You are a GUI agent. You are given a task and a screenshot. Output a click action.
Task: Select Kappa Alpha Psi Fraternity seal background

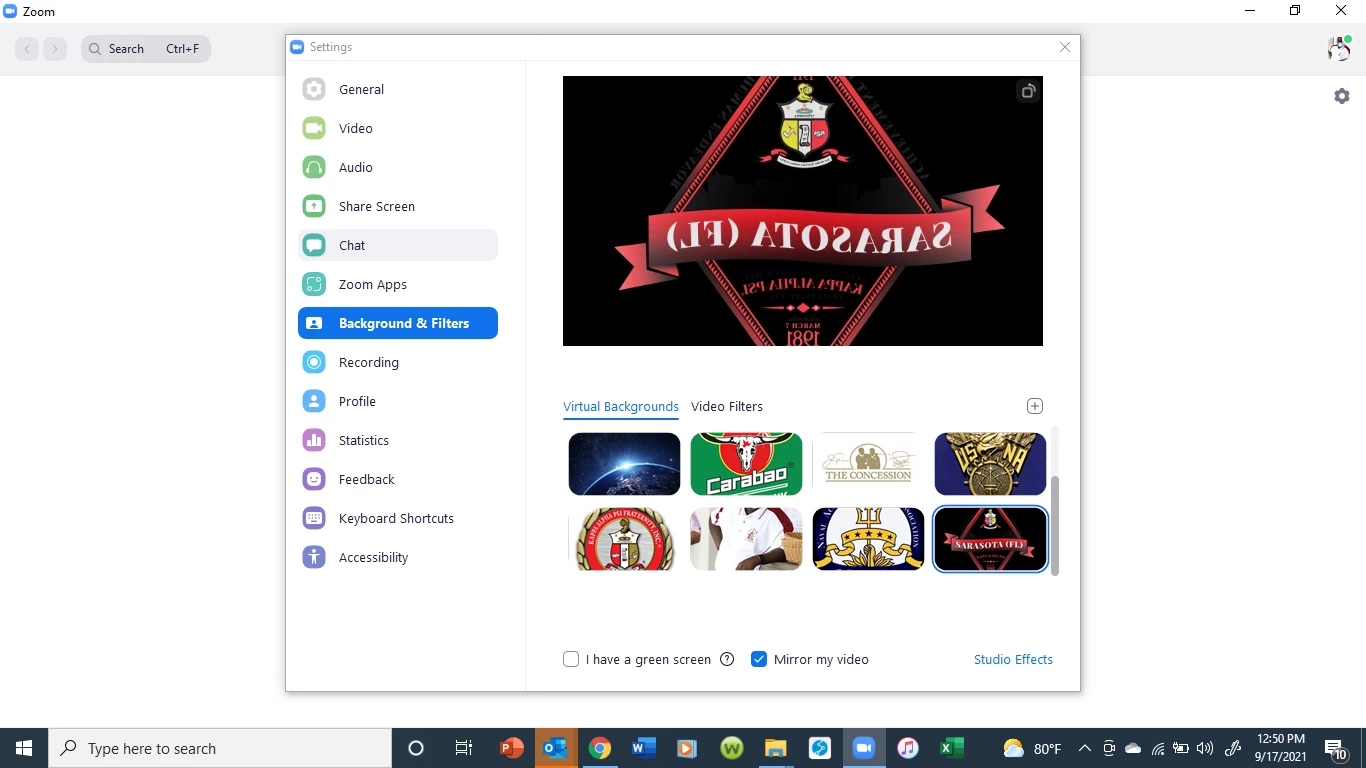pos(624,539)
